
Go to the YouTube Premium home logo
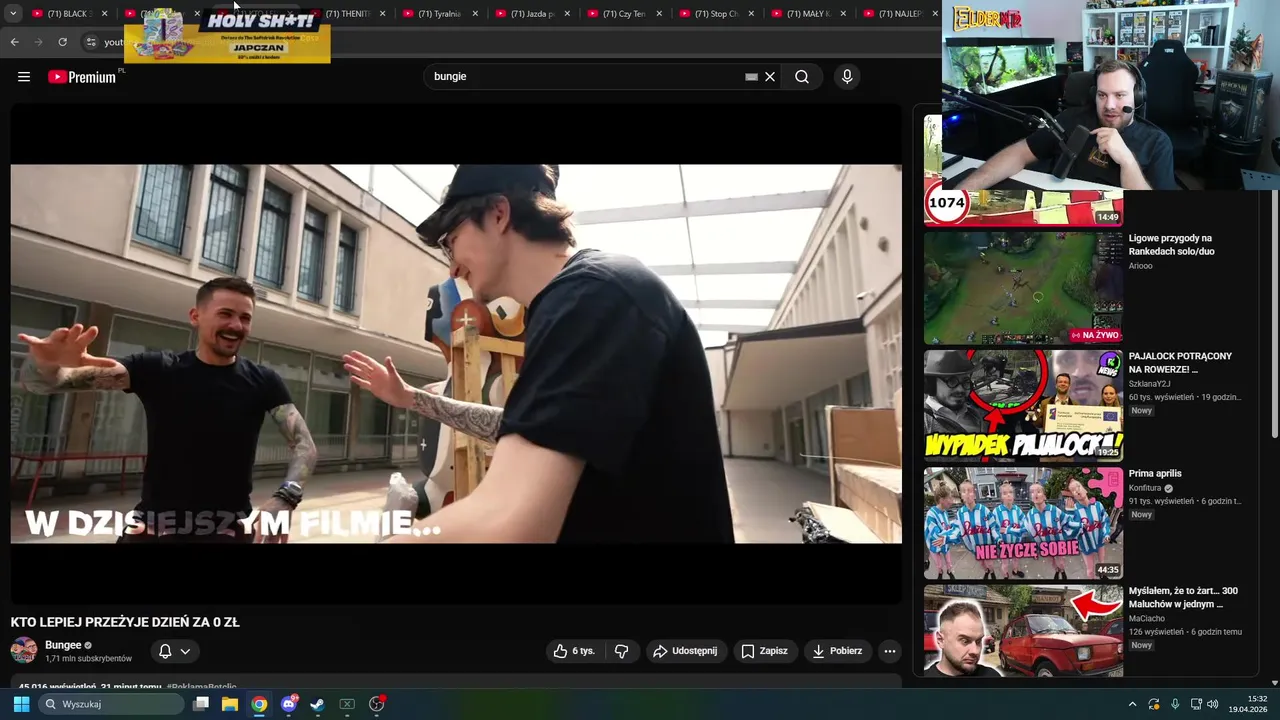click(82, 77)
